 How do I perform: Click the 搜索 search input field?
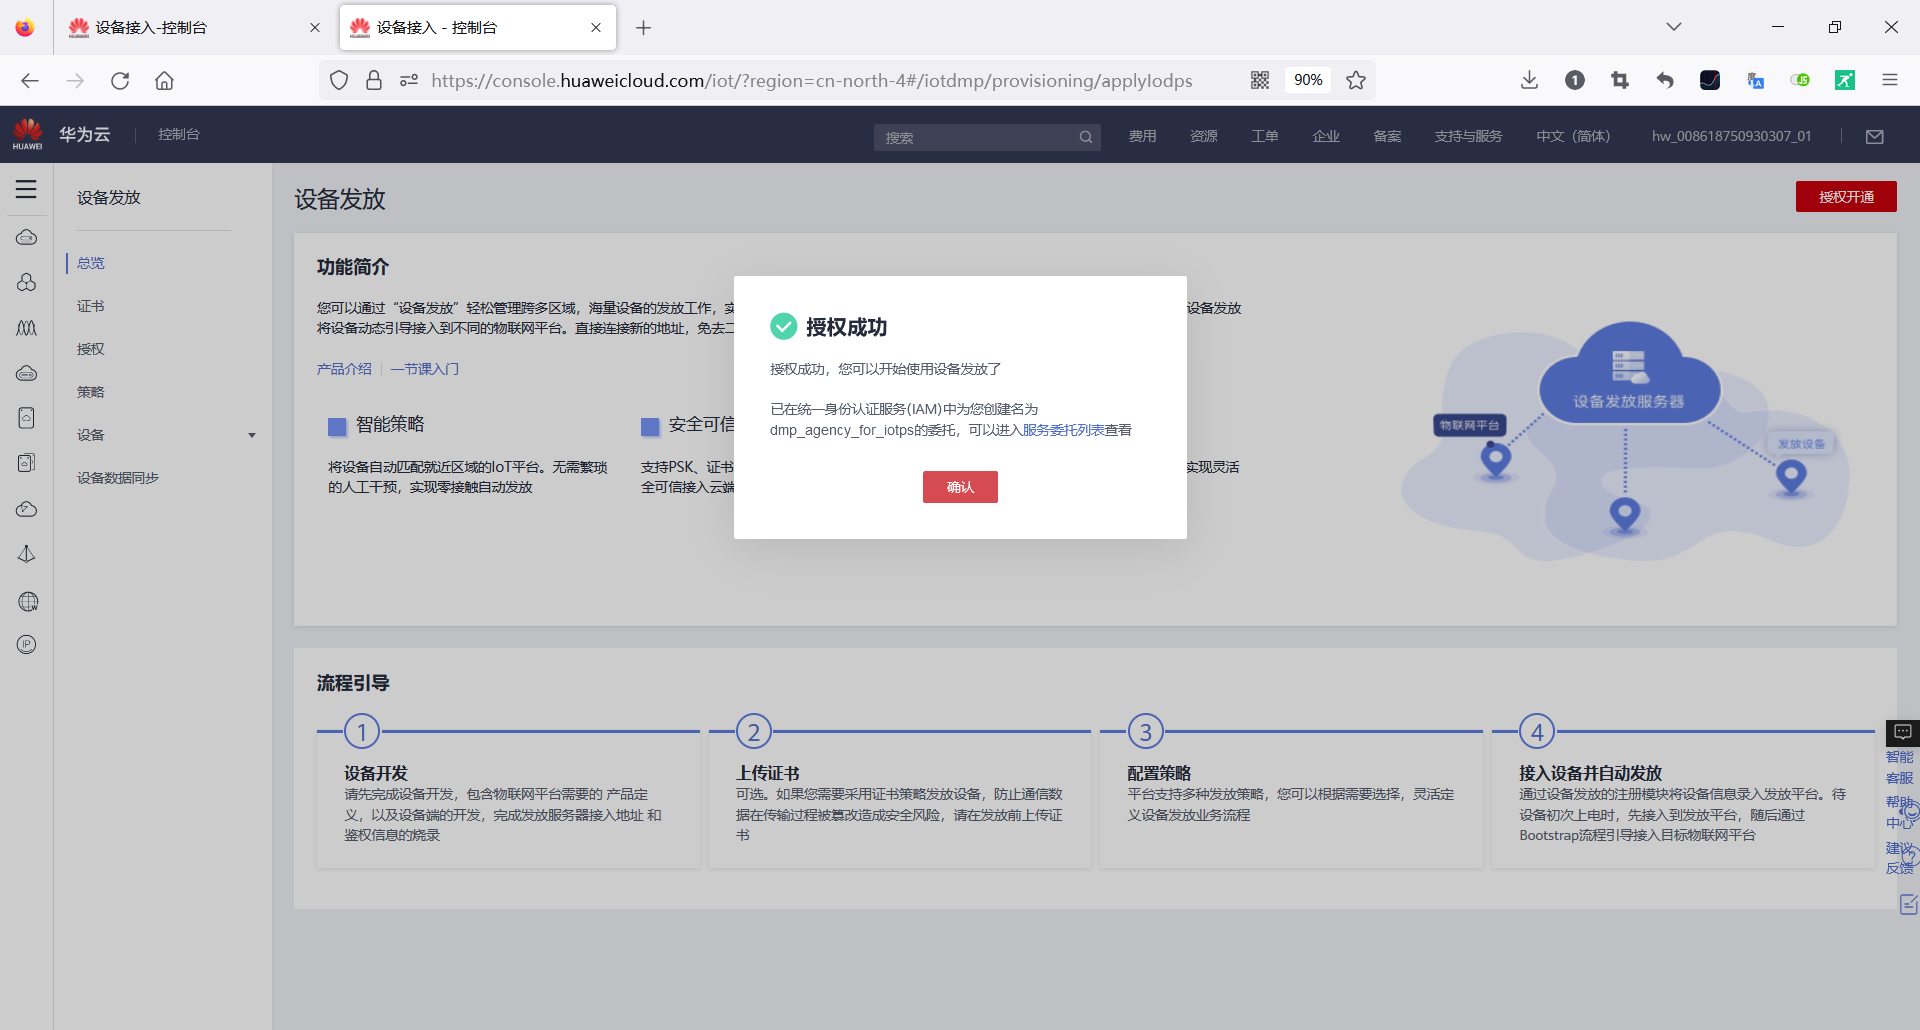(975, 137)
